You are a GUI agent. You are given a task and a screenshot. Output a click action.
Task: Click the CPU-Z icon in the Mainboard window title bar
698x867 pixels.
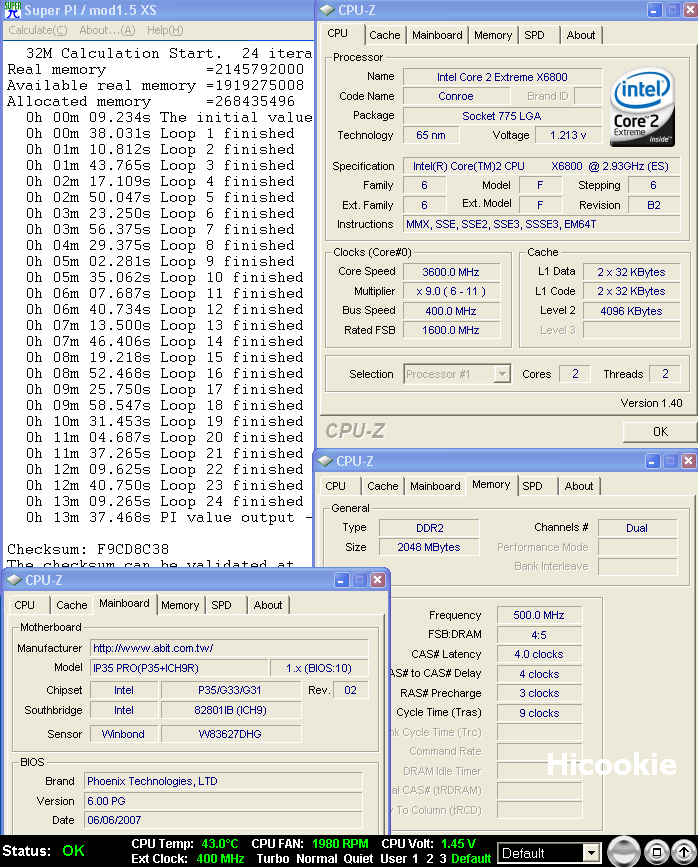click(14, 579)
